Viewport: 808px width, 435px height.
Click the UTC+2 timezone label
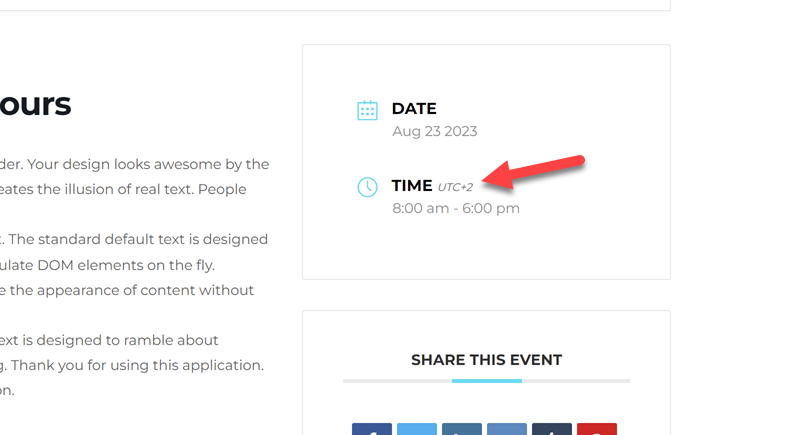coord(455,187)
